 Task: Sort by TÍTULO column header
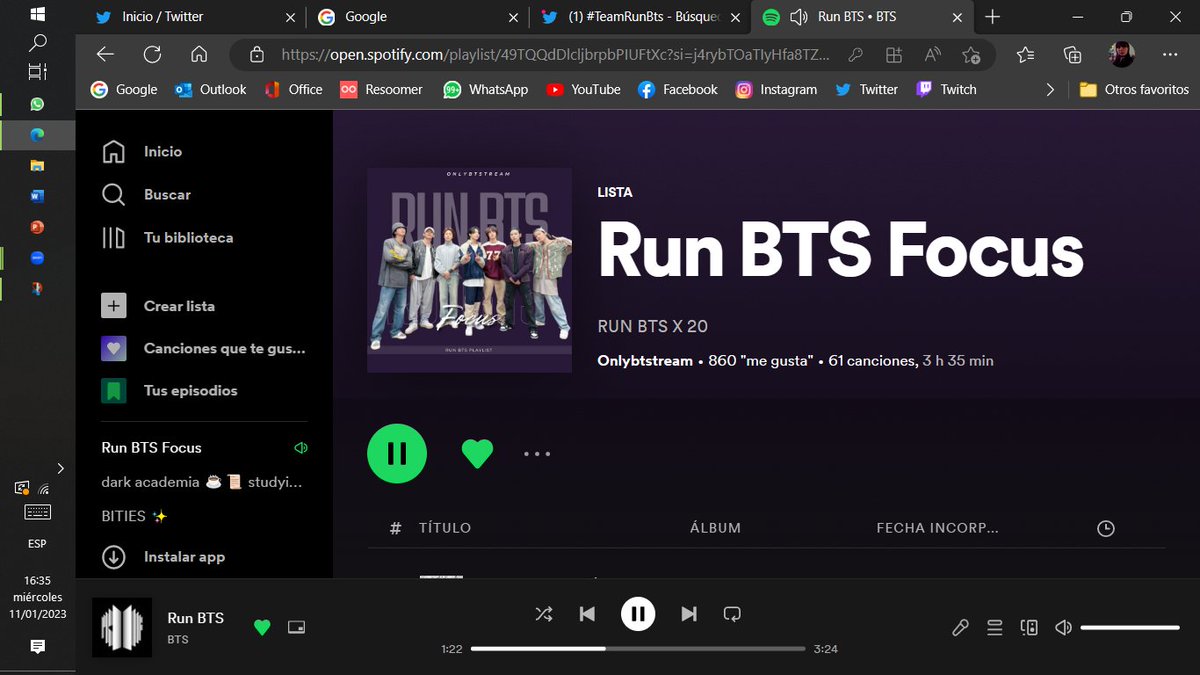pos(445,528)
